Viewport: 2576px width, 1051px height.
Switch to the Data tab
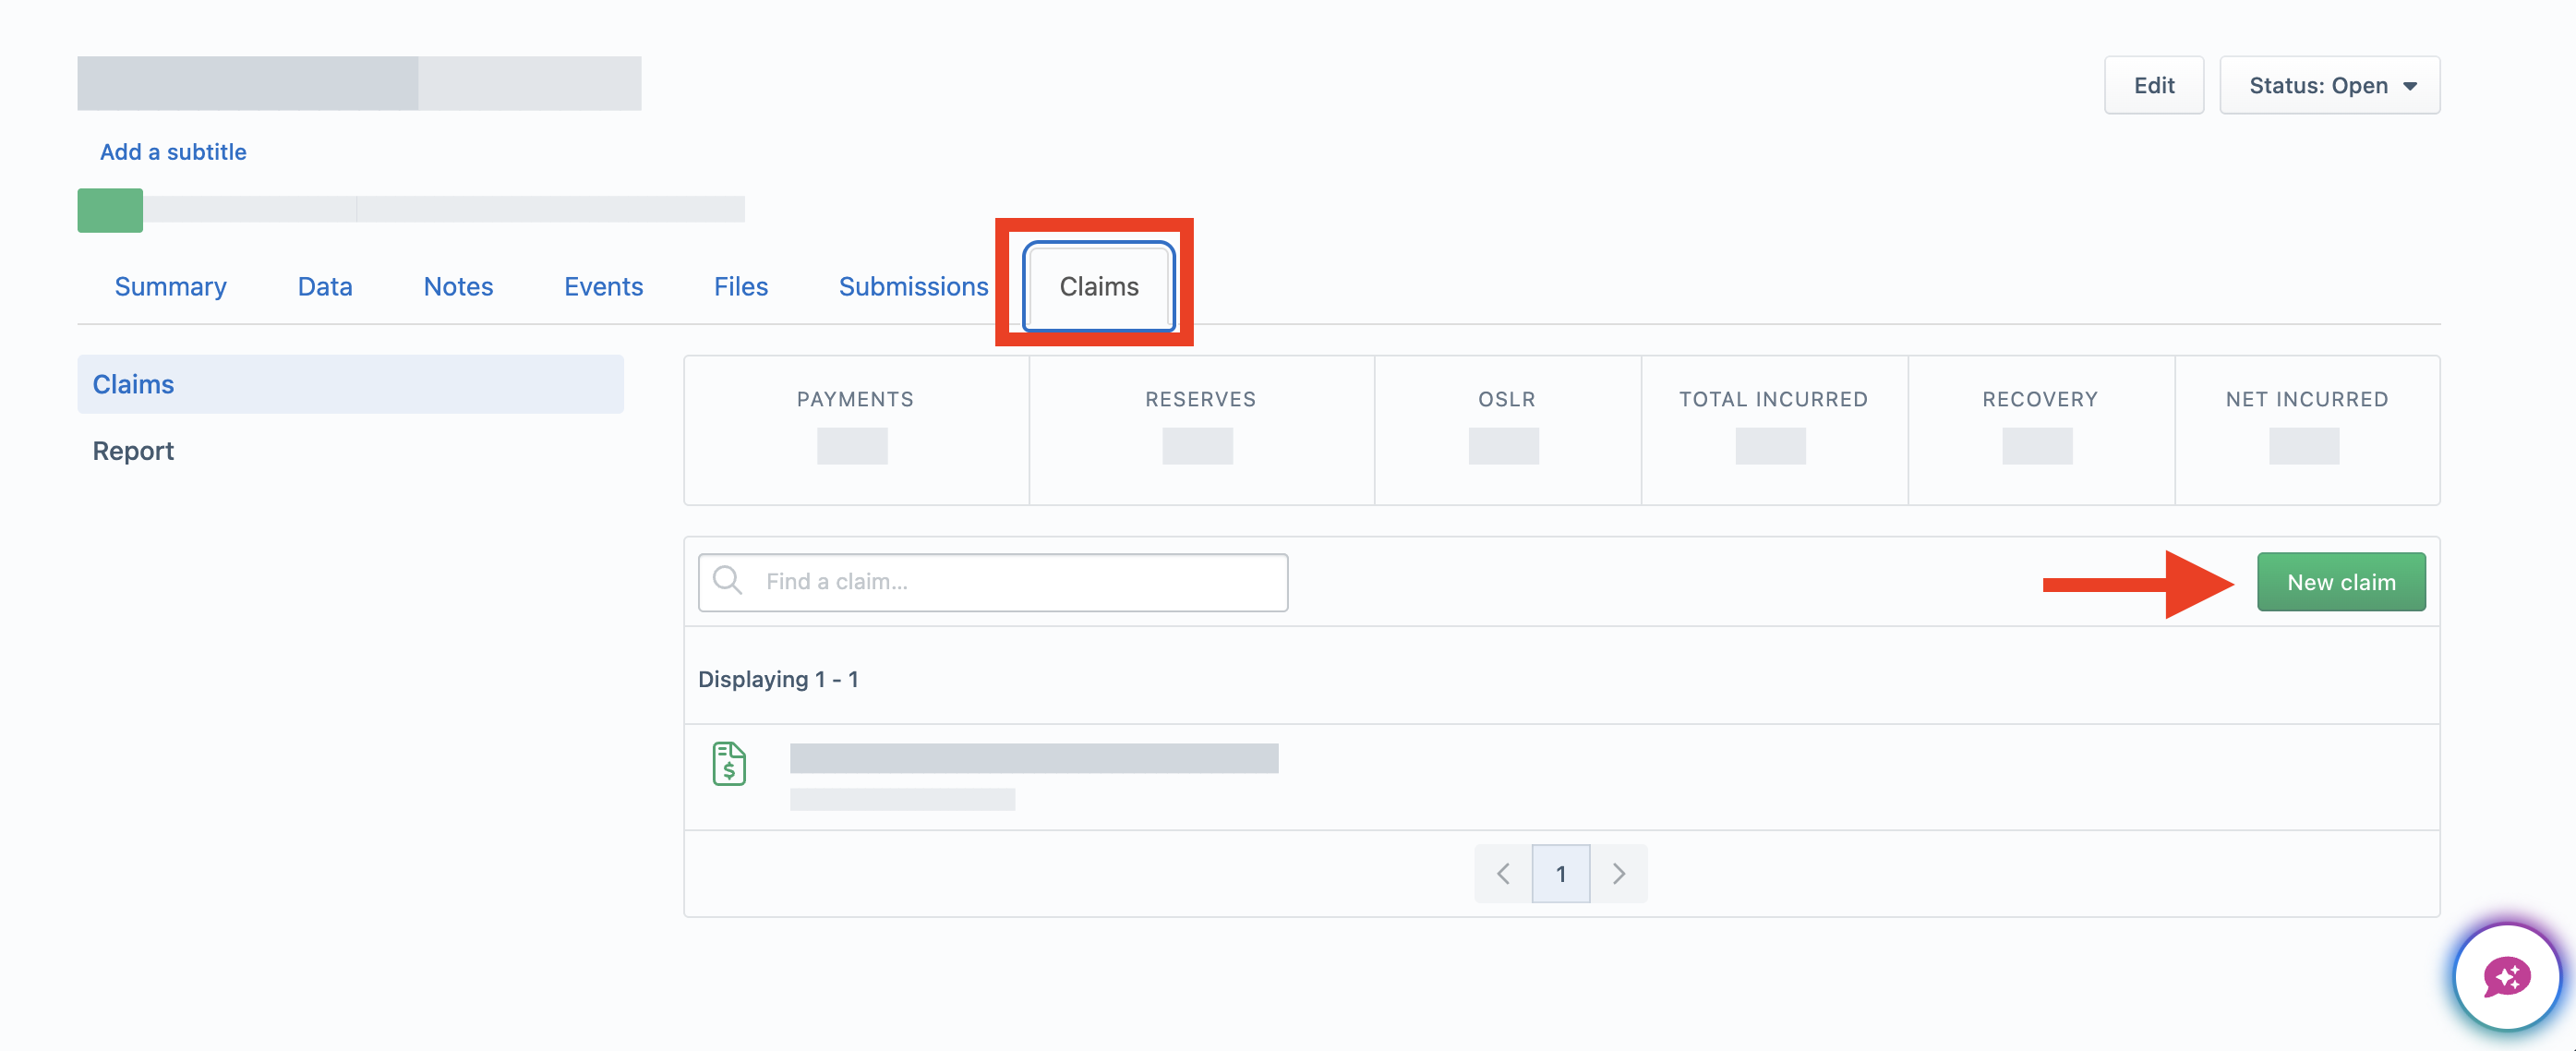(325, 286)
